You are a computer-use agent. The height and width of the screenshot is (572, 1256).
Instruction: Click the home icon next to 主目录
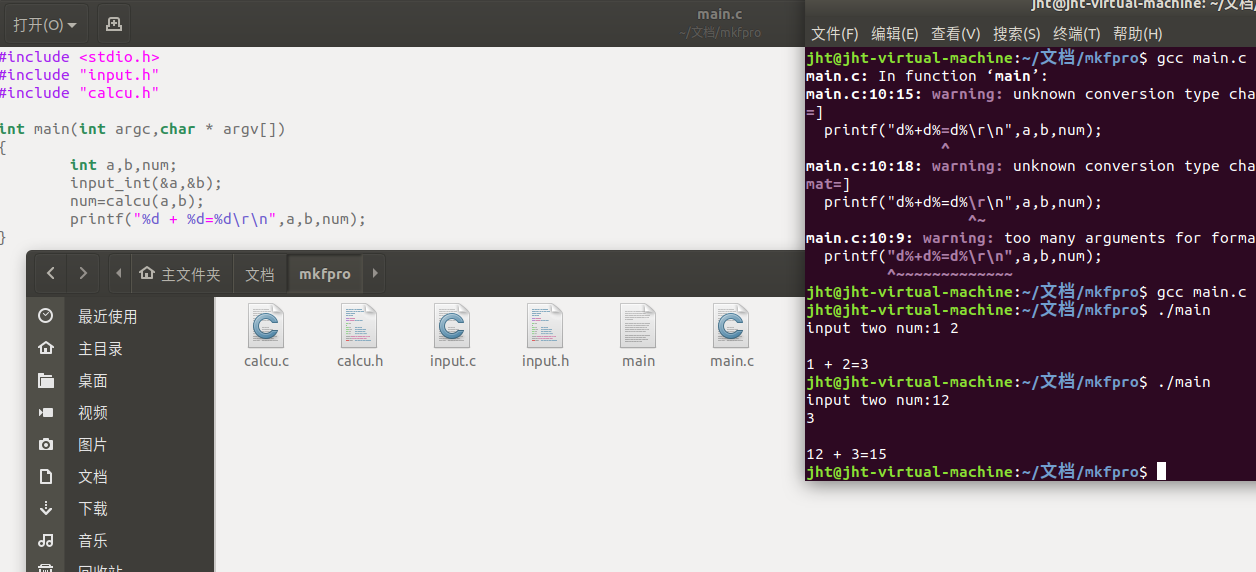click(x=45, y=348)
